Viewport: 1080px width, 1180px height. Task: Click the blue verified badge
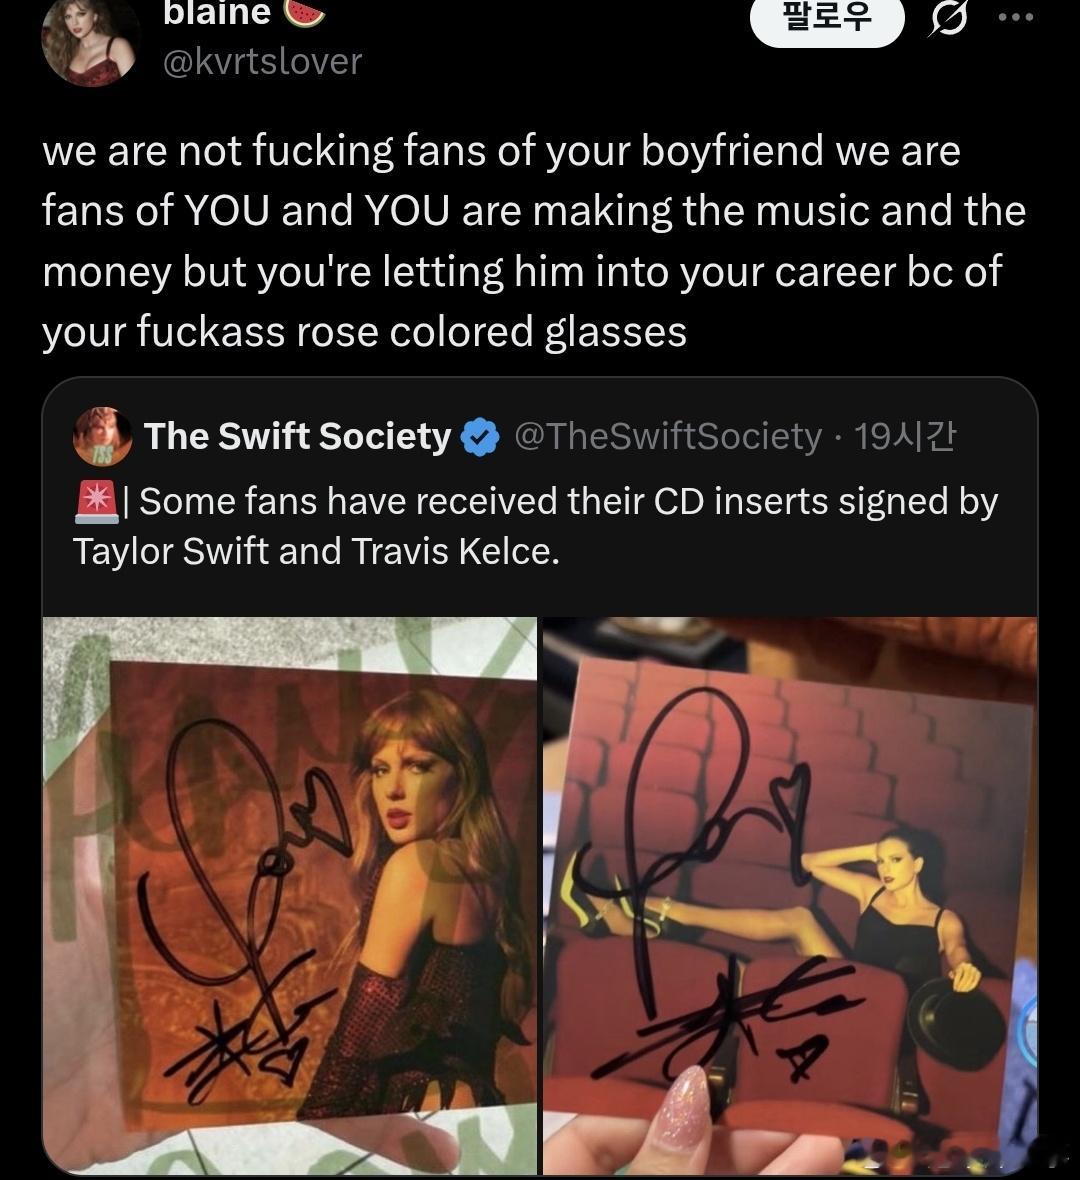pos(479,438)
